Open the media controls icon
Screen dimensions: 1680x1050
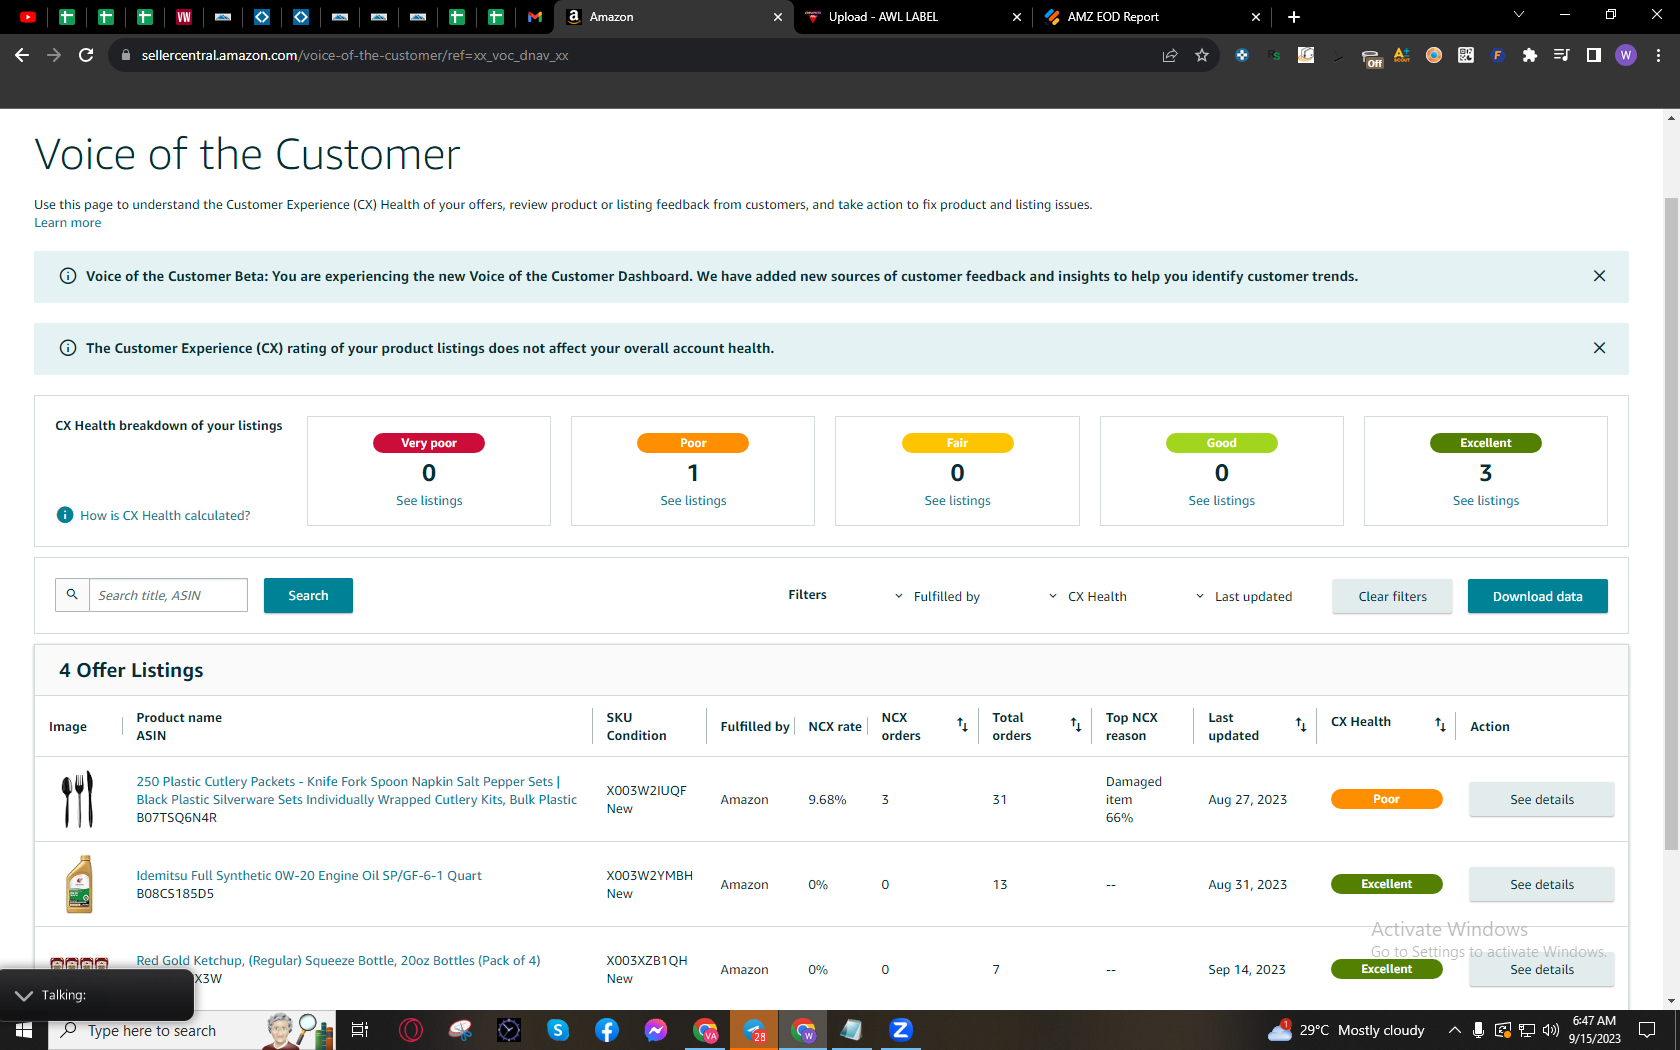(1562, 55)
